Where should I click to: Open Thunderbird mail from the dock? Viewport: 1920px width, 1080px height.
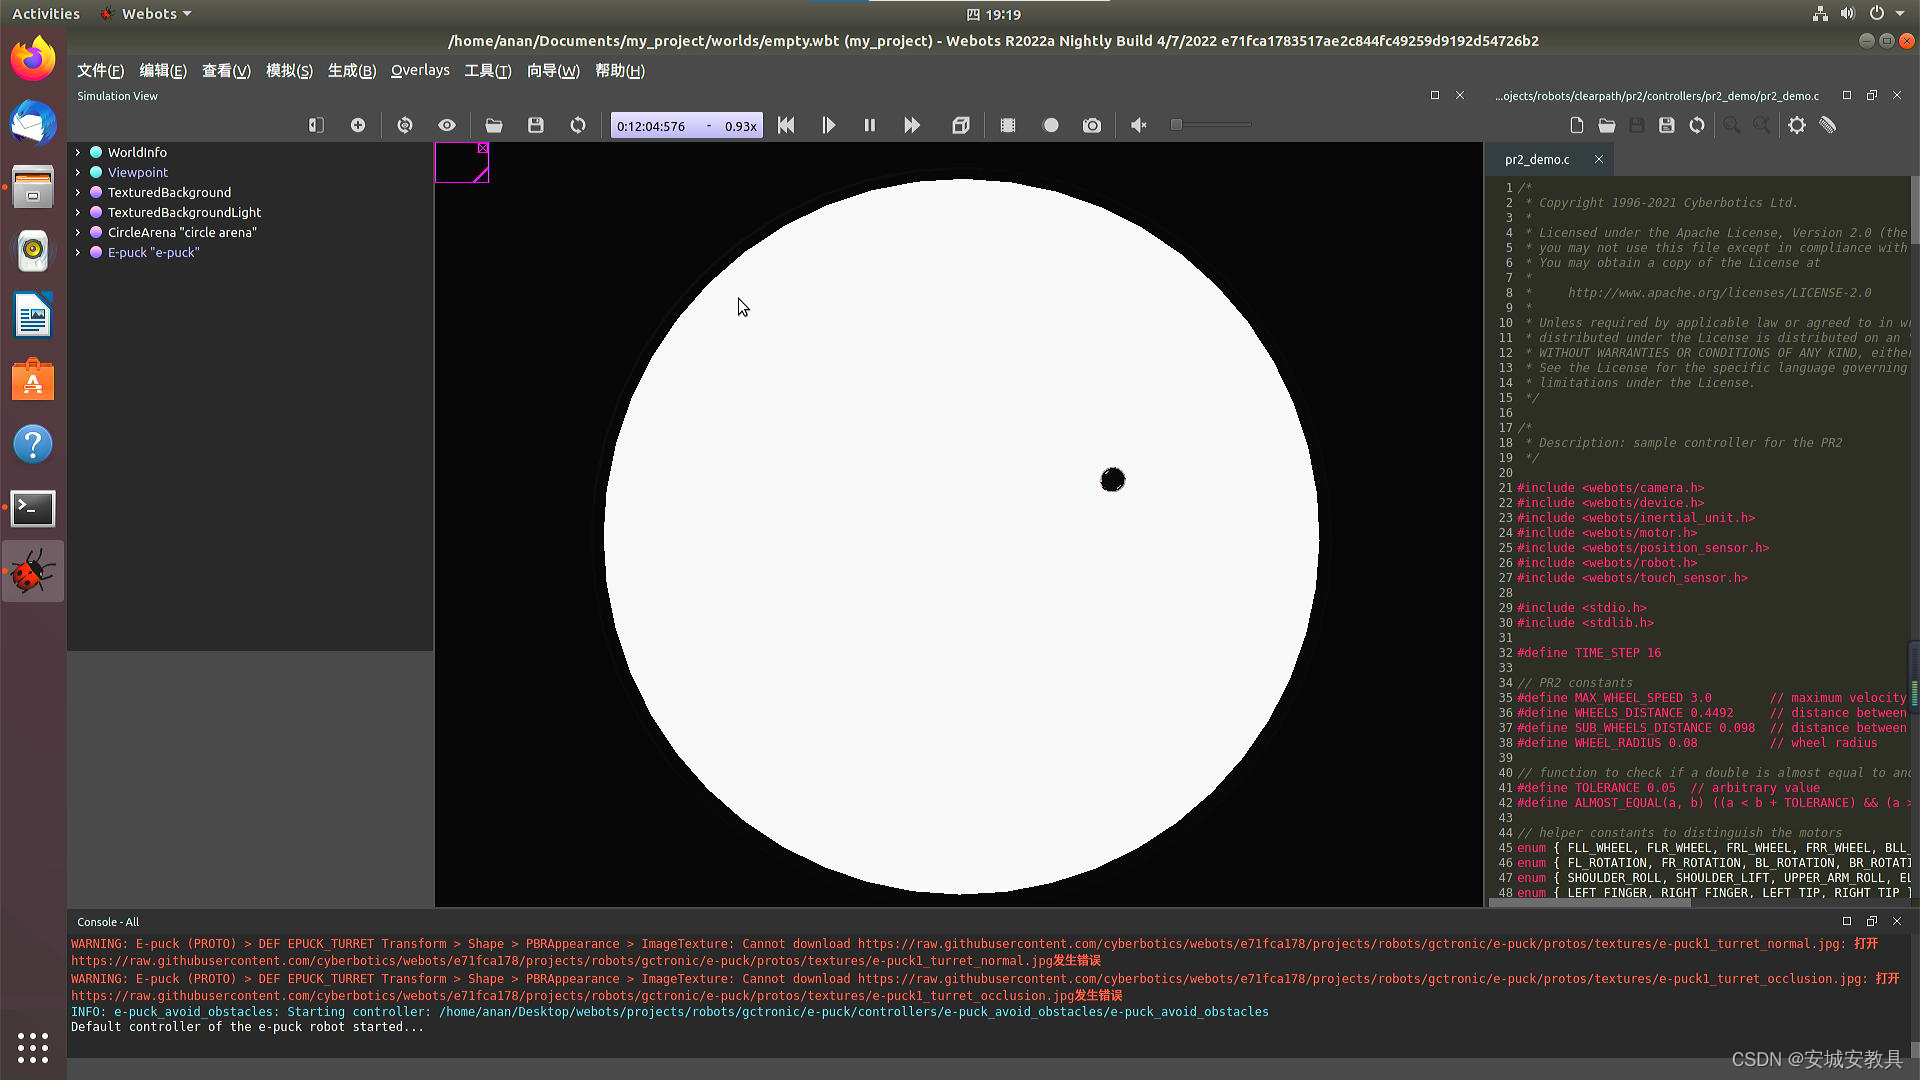pos(33,123)
